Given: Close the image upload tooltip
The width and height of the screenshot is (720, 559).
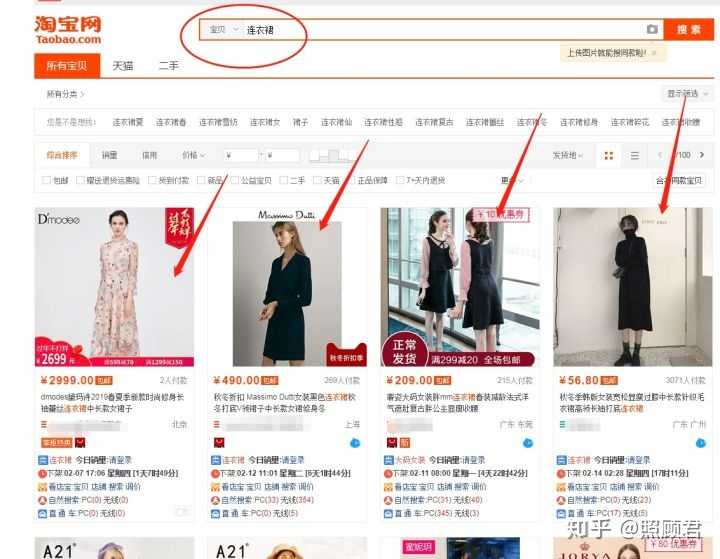Looking at the screenshot, I should [654, 53].
